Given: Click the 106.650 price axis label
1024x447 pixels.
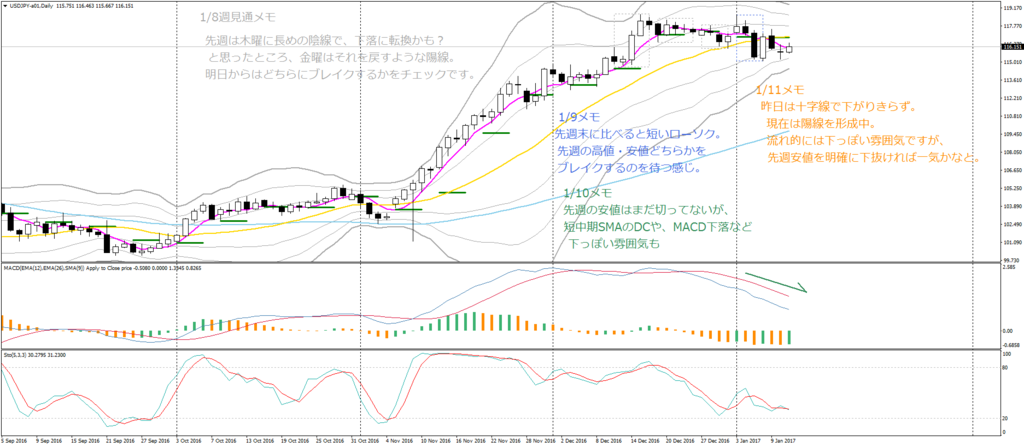Looking at the screenshot, I should 1011,171.
